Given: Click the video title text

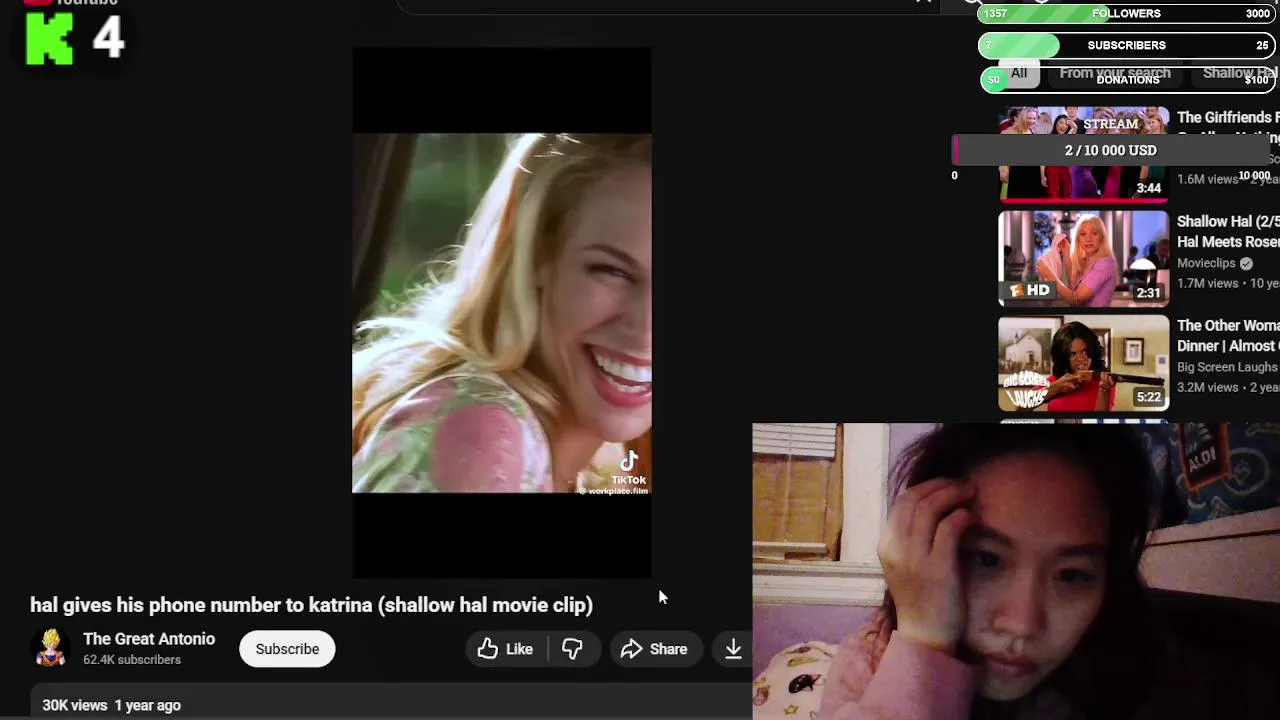Looking at the screenshot, I should coord(311,605).
